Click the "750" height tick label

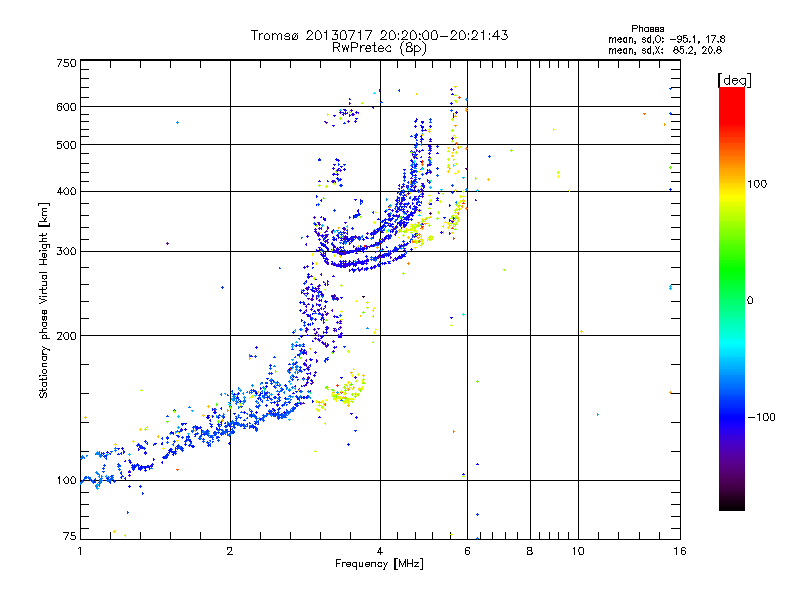coord(66,63)
